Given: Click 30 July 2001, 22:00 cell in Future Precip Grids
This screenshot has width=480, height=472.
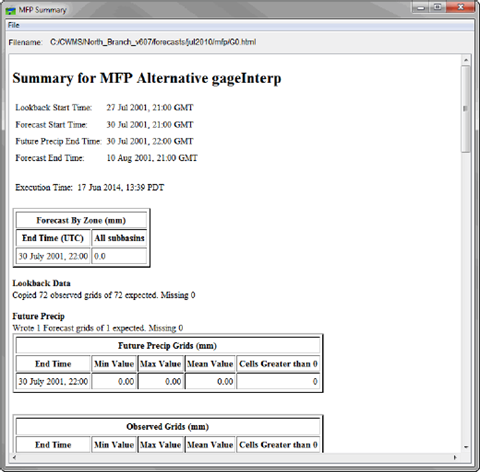Looking at the screenshot, I should [53, 381].
